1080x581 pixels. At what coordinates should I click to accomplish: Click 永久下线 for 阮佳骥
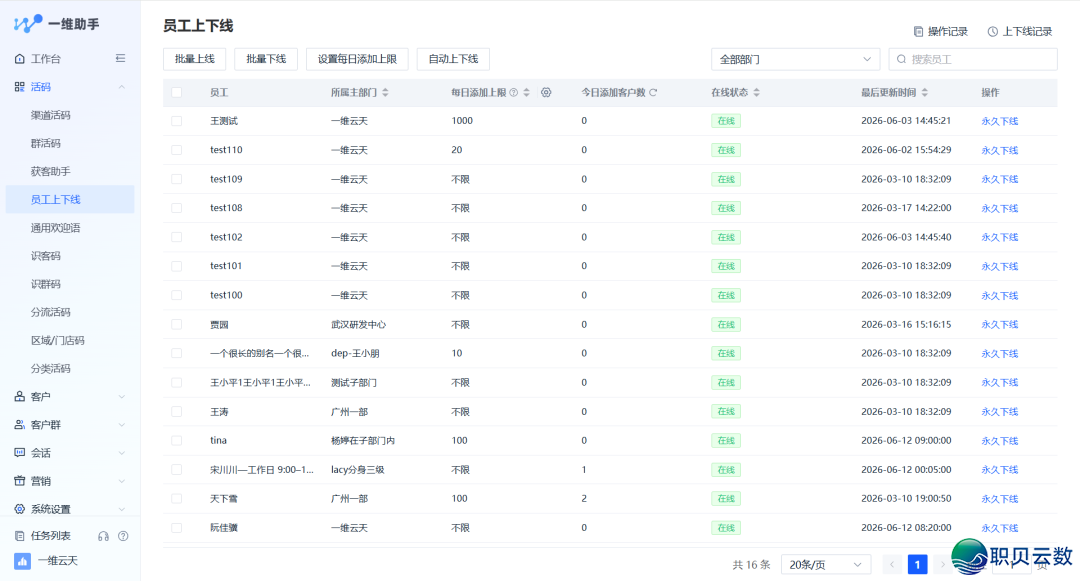click(x=999, y=528)
